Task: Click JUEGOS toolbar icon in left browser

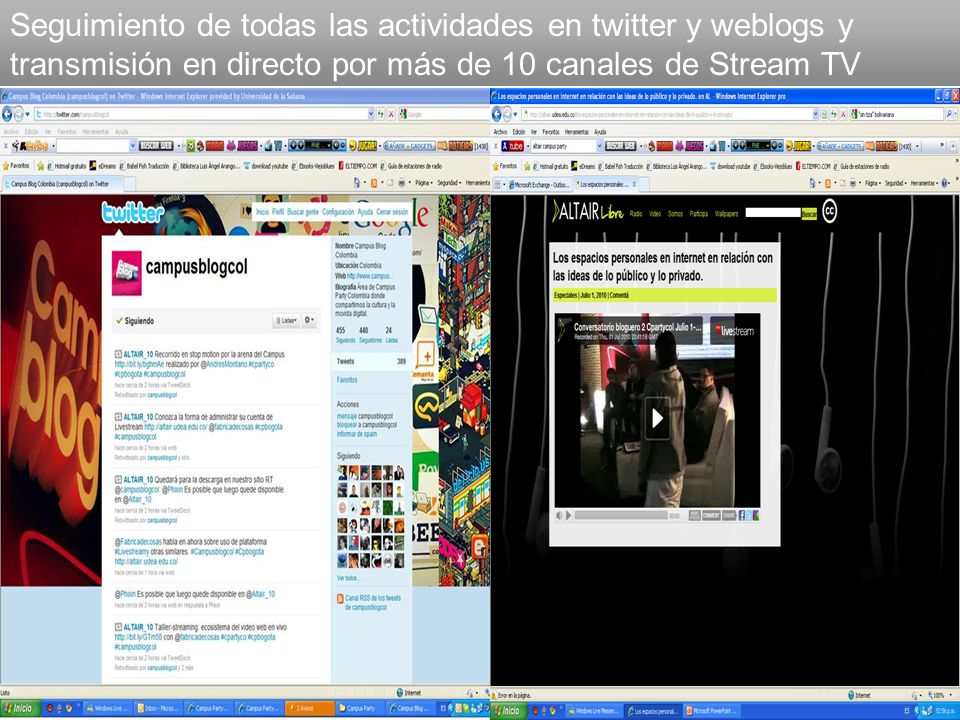Action: pyautogui.click(x=242, y=146)
